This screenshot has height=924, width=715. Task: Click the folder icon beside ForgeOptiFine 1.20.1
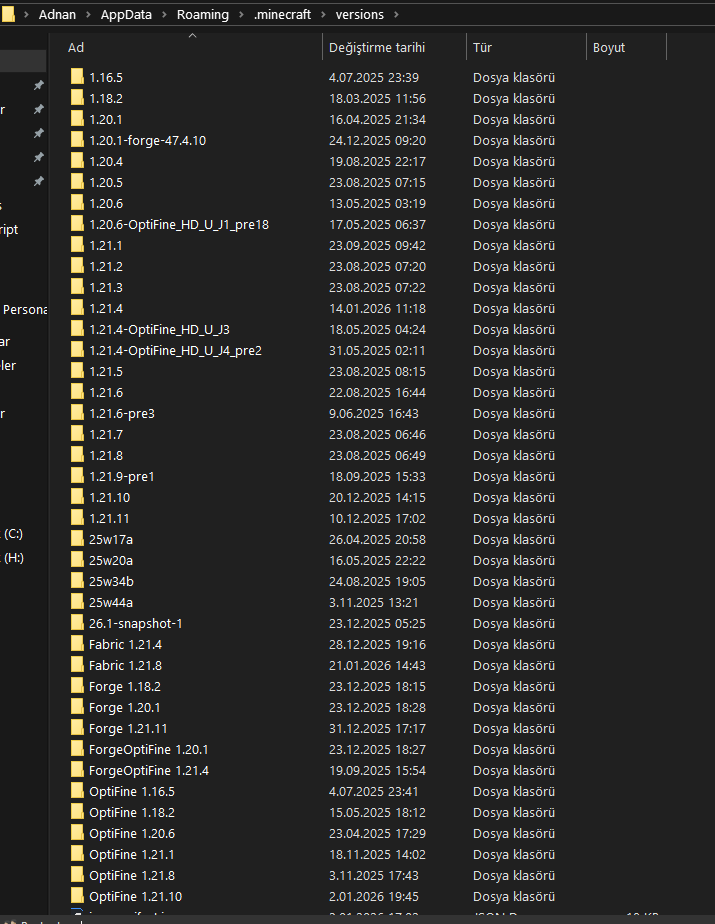click(x=77, y=750)
